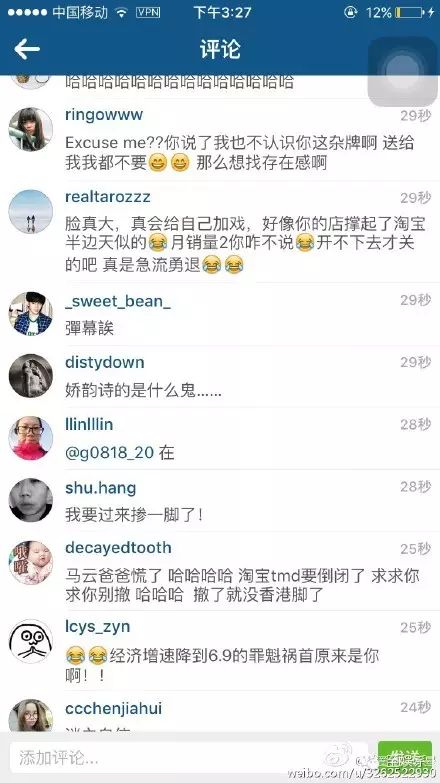Tap the back arrow in header
This screenshot has width=440, height=783.
pos(27,49)
